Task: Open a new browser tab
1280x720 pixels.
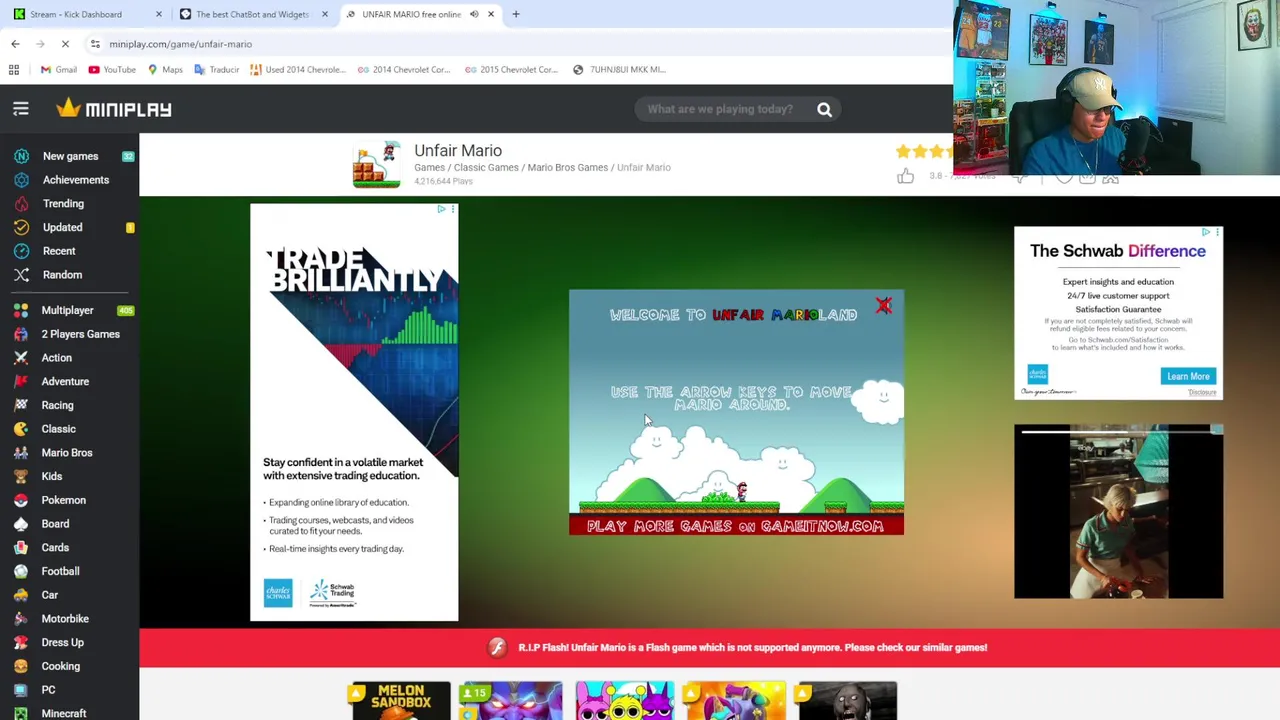Action: click(x=516, y=14)
